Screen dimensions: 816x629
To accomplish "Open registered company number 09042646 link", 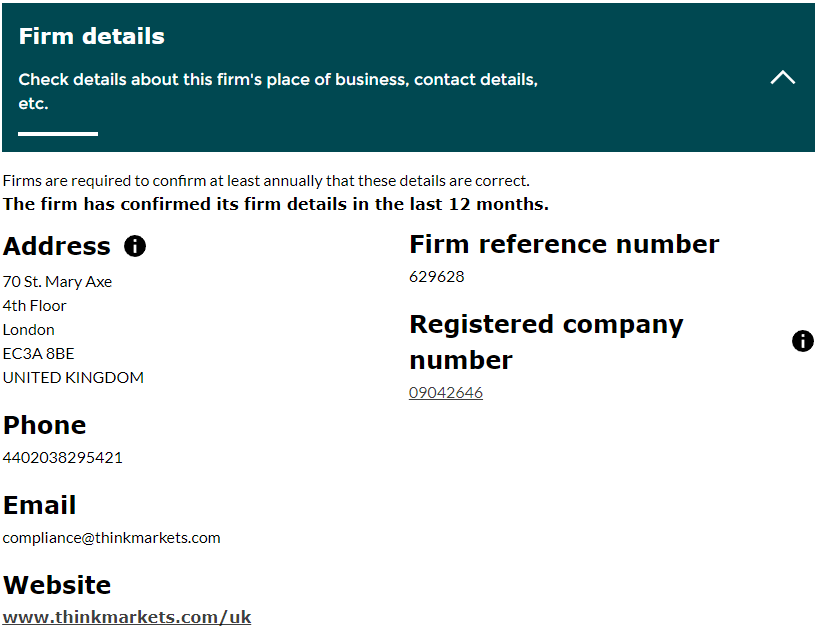I will 446,393.
